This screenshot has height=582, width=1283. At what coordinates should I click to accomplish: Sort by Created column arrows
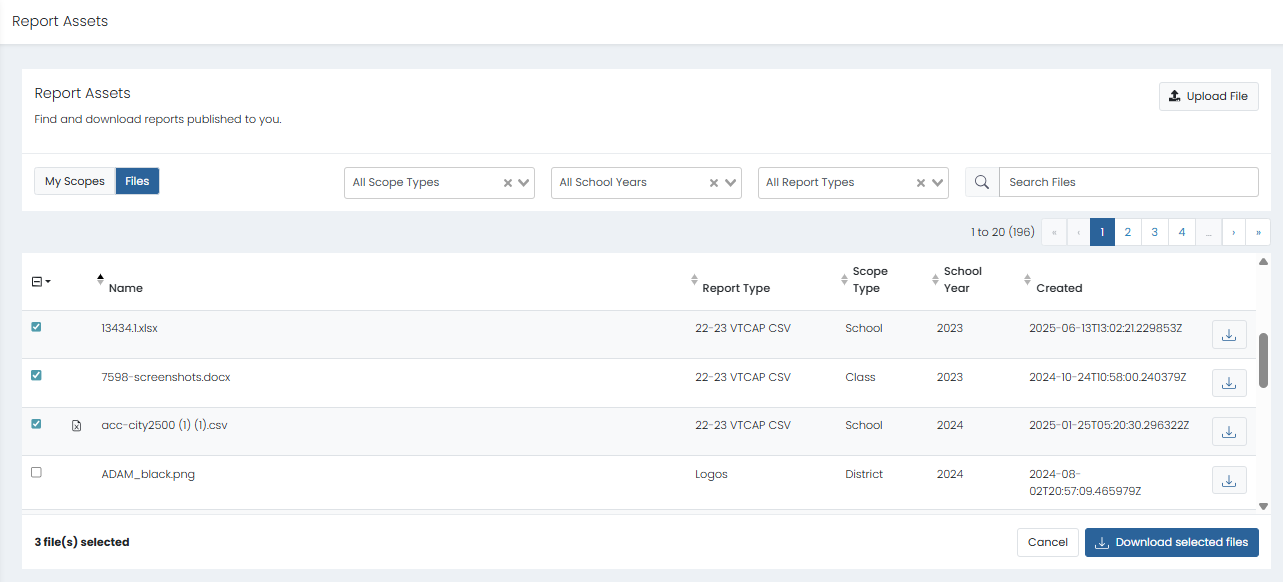pyautogui.click(x=1027, y=281)
